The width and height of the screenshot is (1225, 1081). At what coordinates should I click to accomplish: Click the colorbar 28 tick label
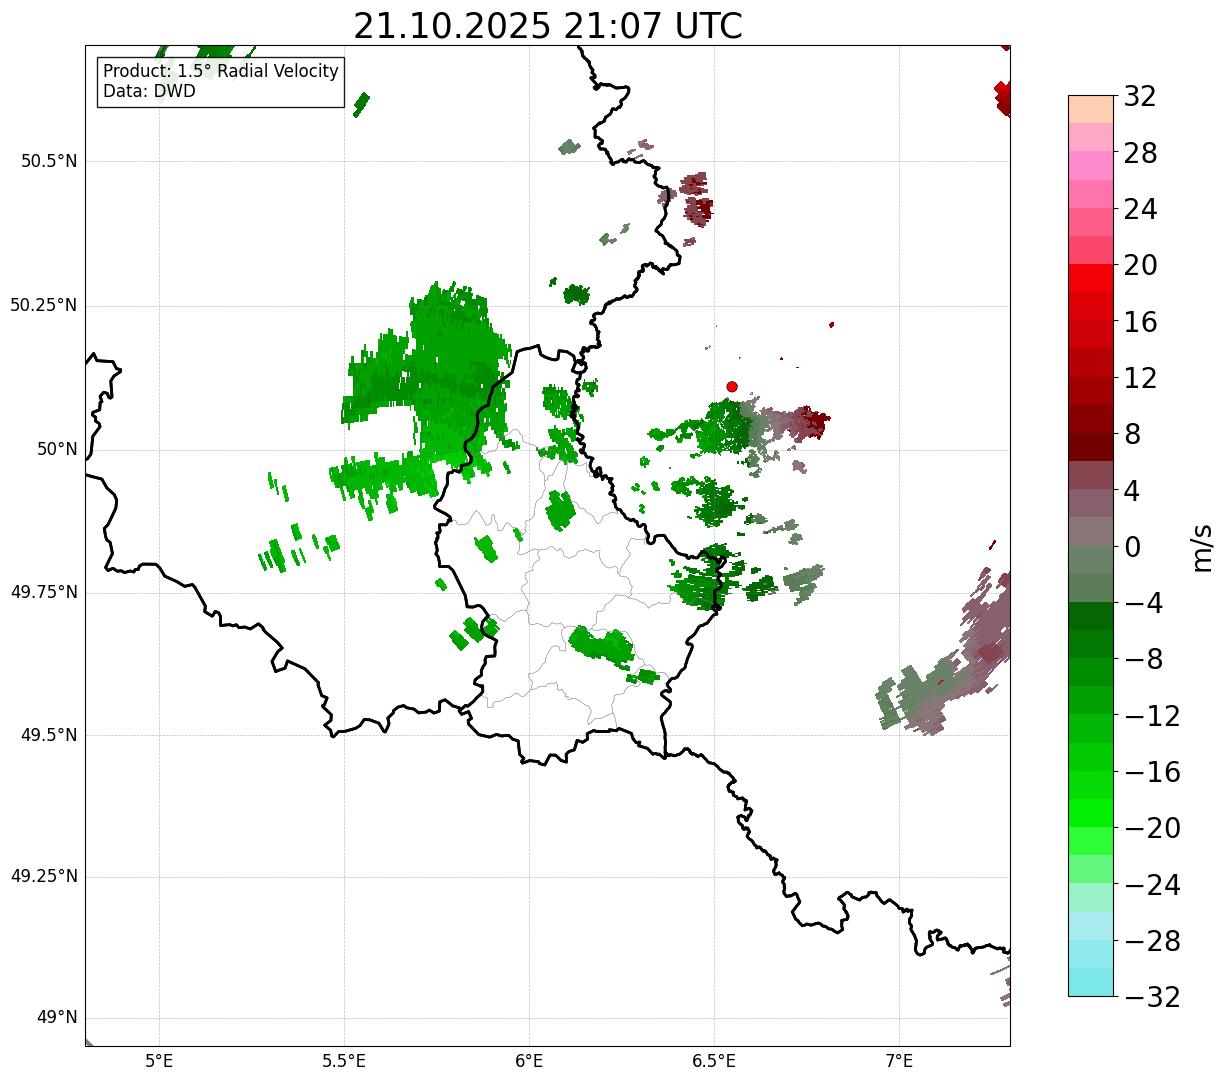1140,153
